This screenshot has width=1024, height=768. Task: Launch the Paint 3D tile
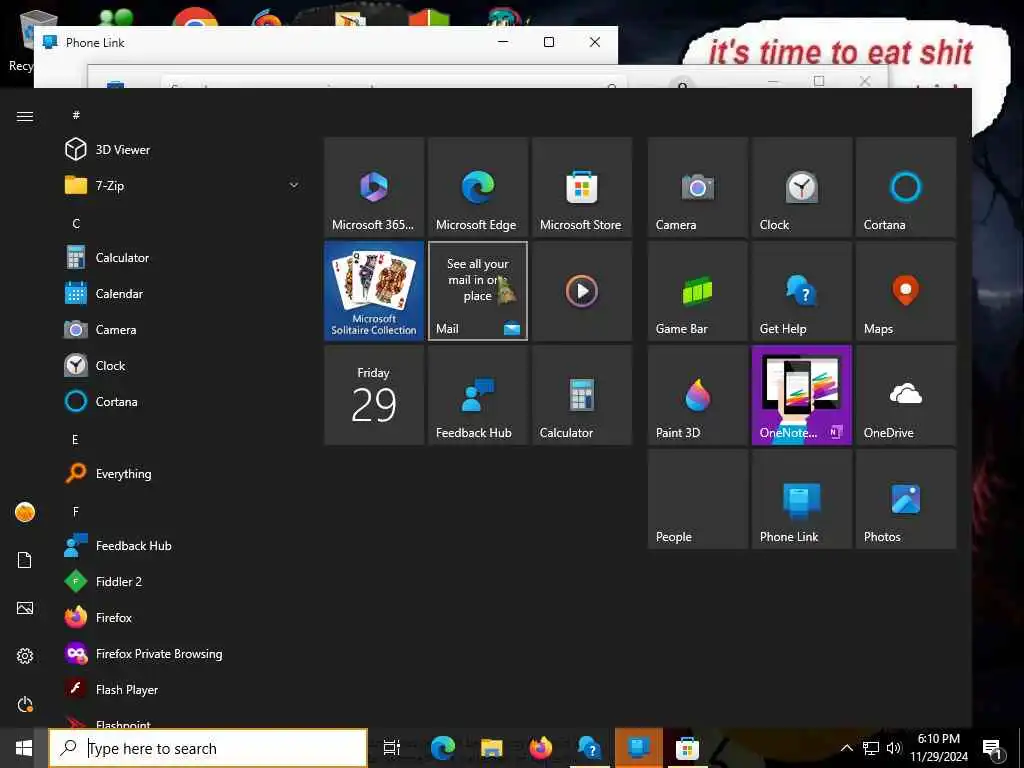click(697, 395)
